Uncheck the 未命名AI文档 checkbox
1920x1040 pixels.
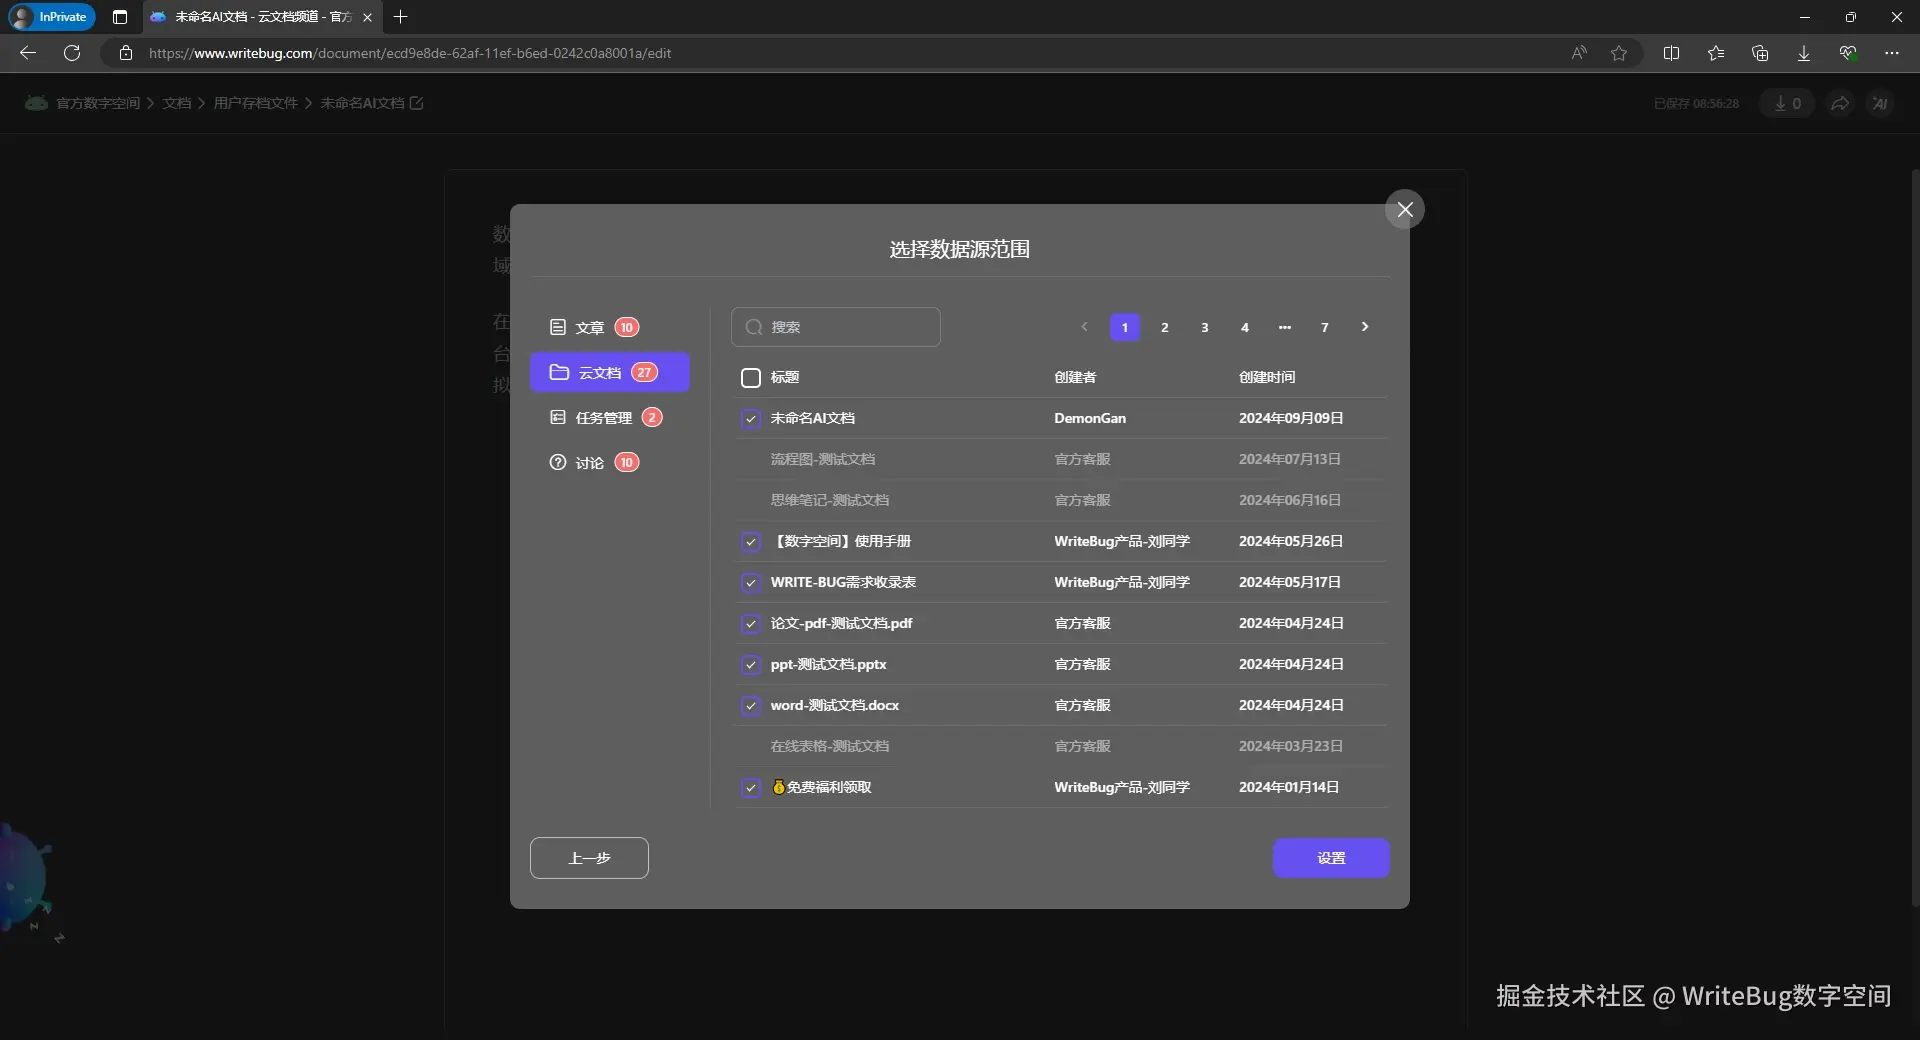[x=751, y=419]
